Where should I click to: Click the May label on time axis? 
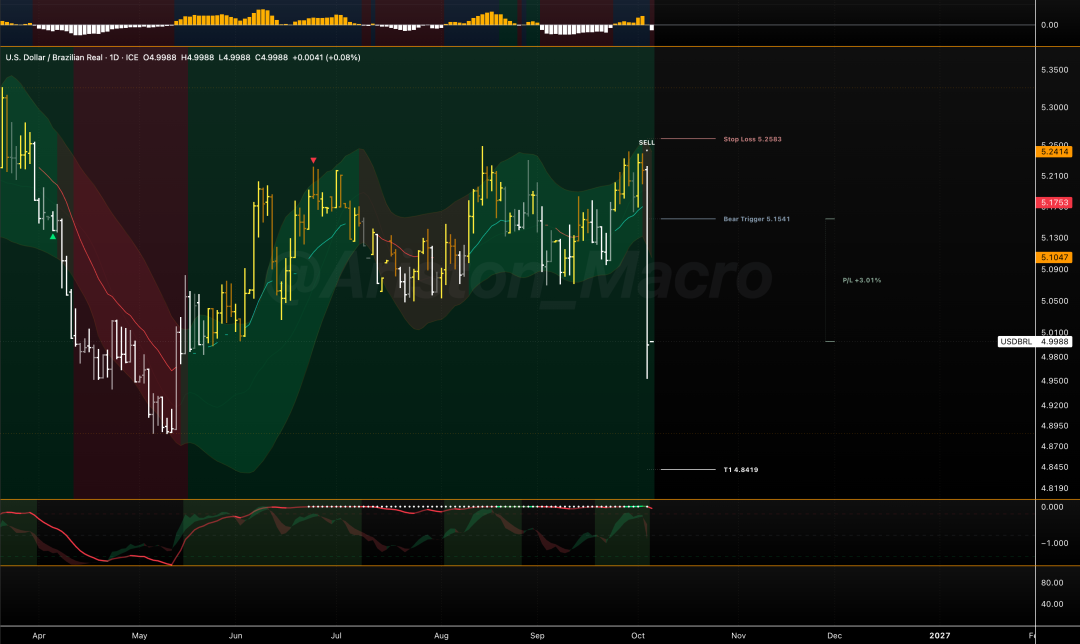[x=139, y=636]
